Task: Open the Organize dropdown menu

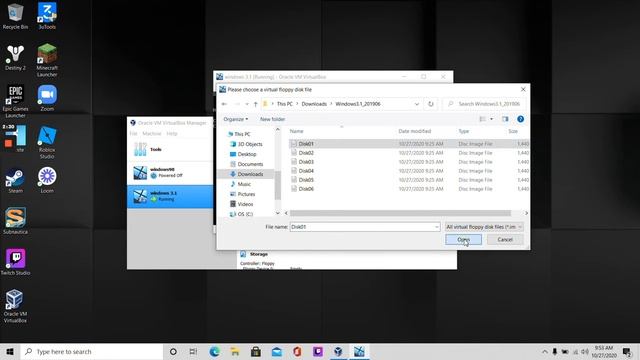Action: (x=236, y=119)
